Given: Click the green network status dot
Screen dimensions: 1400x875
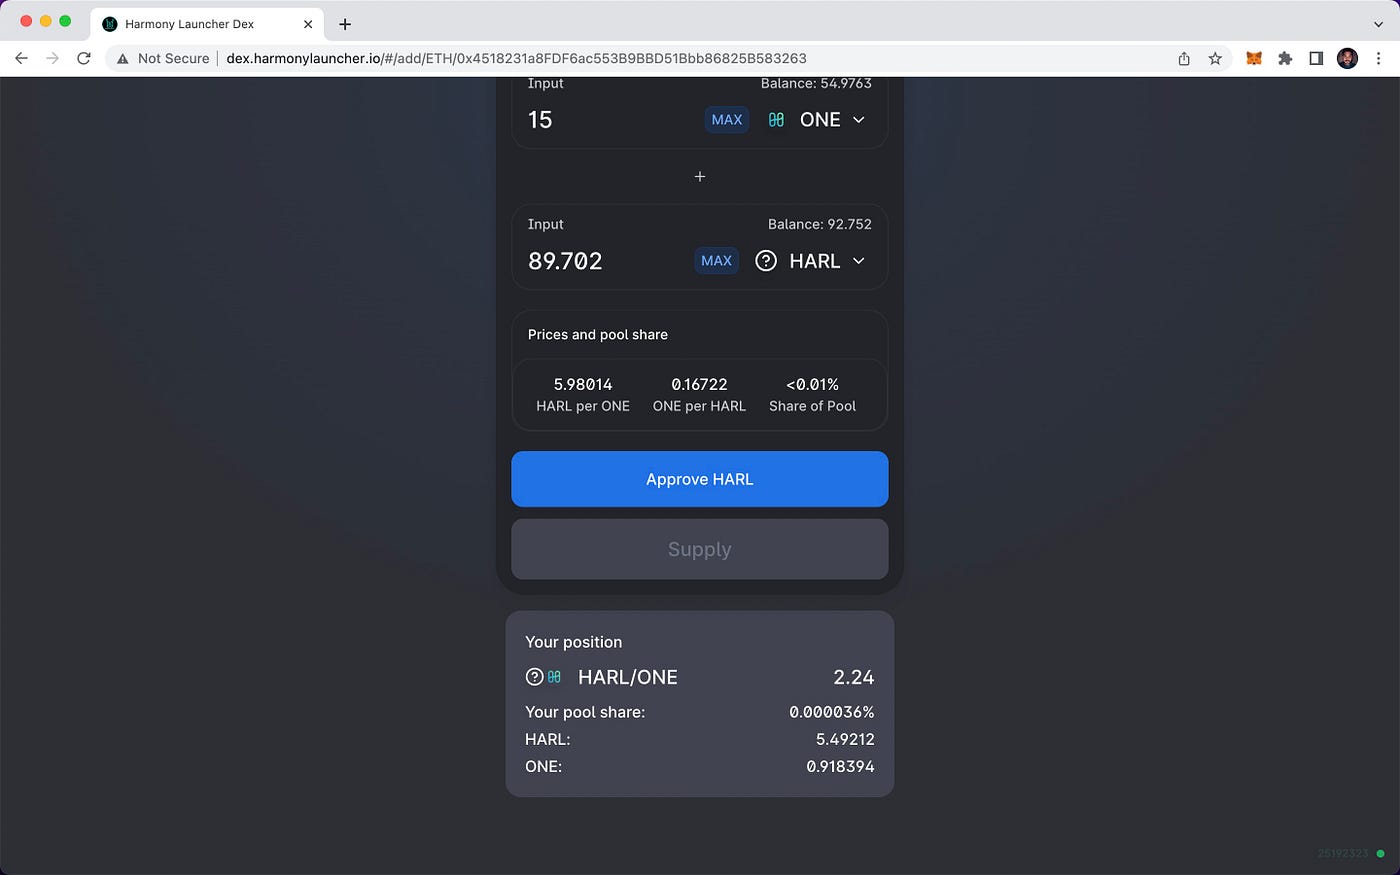Looking at the screenshot, I should point(1381,853).
